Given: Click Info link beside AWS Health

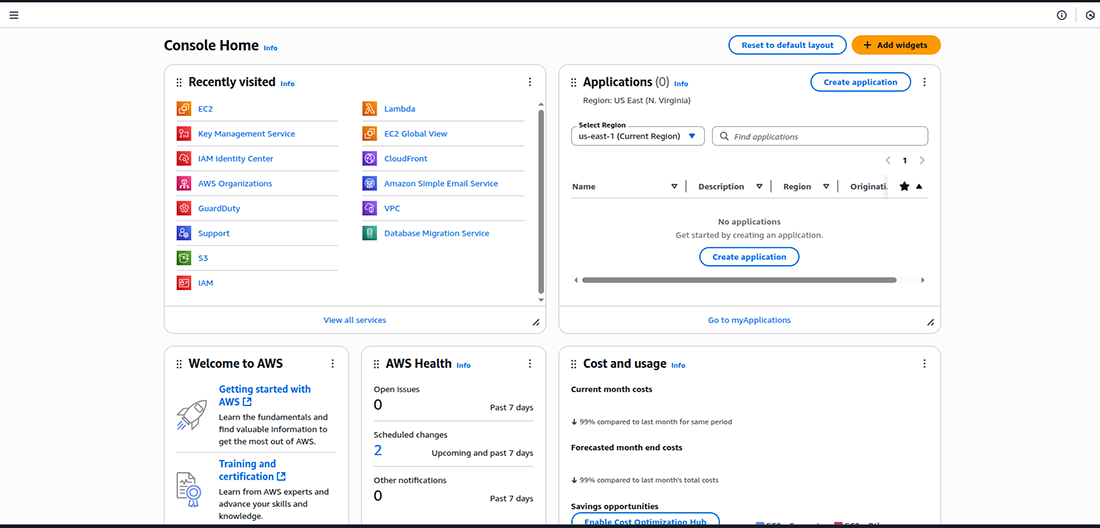Looking at the screenshot, I should pyautogui.click(x=464, y=365).
